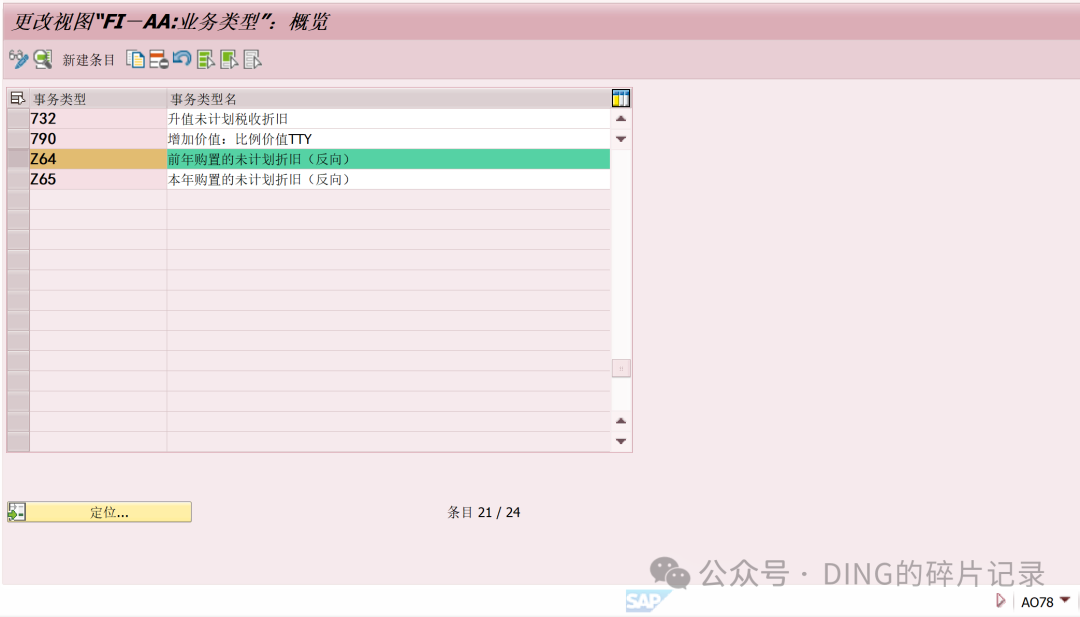Select row marker for entry 790
This screenshot has height=617, width=1080.
(18, 138)
